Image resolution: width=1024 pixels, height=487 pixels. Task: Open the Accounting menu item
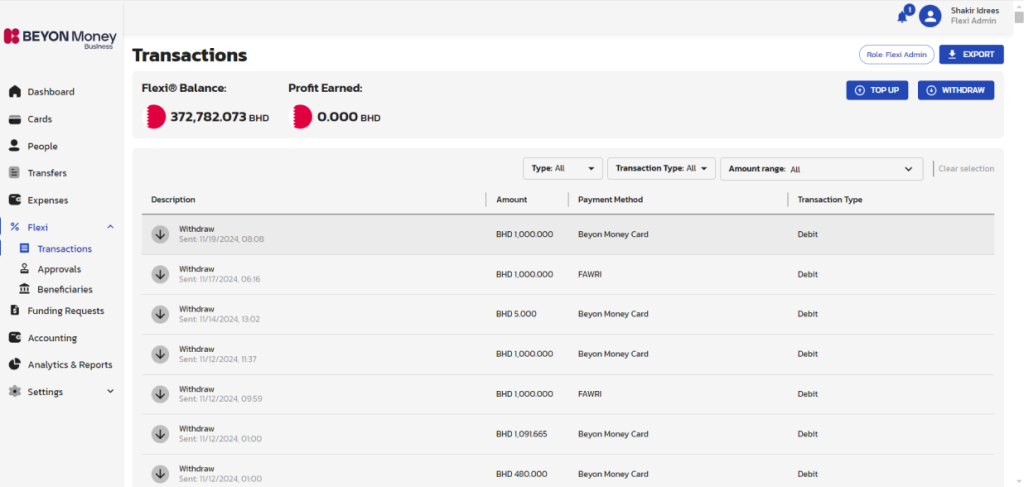pyautogui.click(x=52, y=338)
